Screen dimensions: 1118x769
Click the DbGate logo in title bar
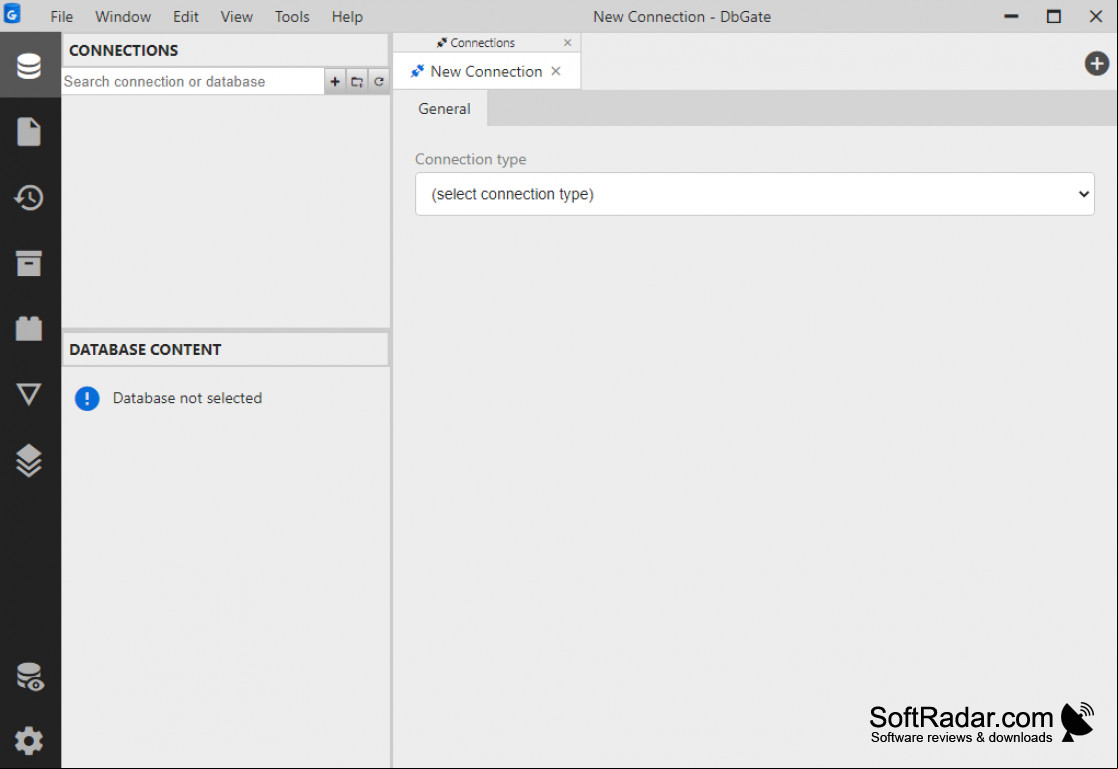click(12, 14)
